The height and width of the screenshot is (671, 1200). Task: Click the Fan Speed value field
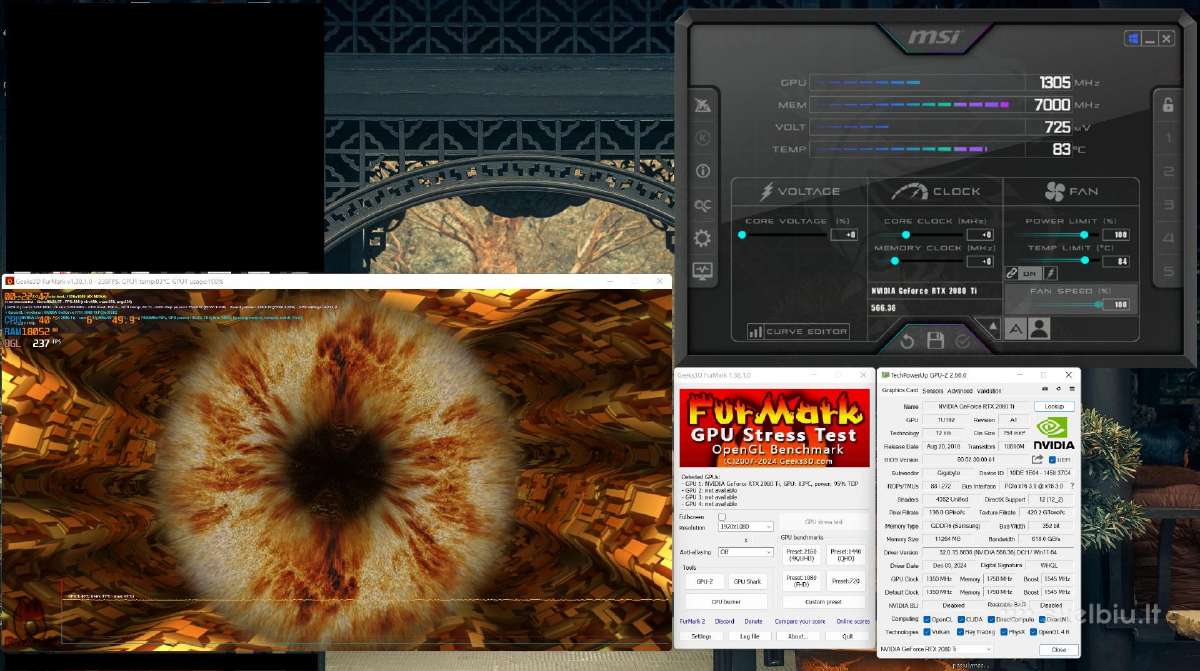pyautogui.click(x=1117, y=305)
